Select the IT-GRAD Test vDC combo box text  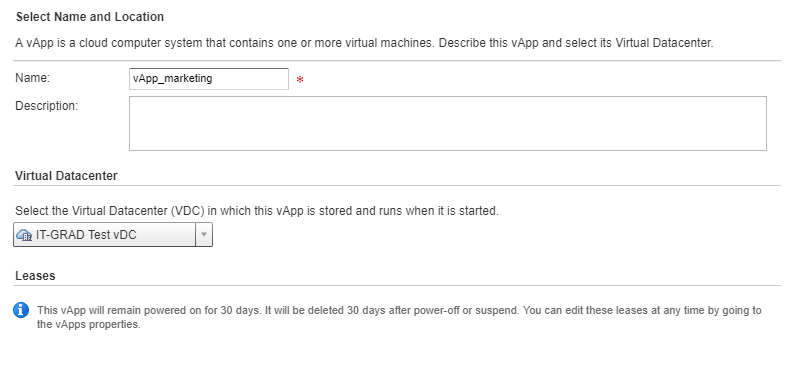[86, 235]
